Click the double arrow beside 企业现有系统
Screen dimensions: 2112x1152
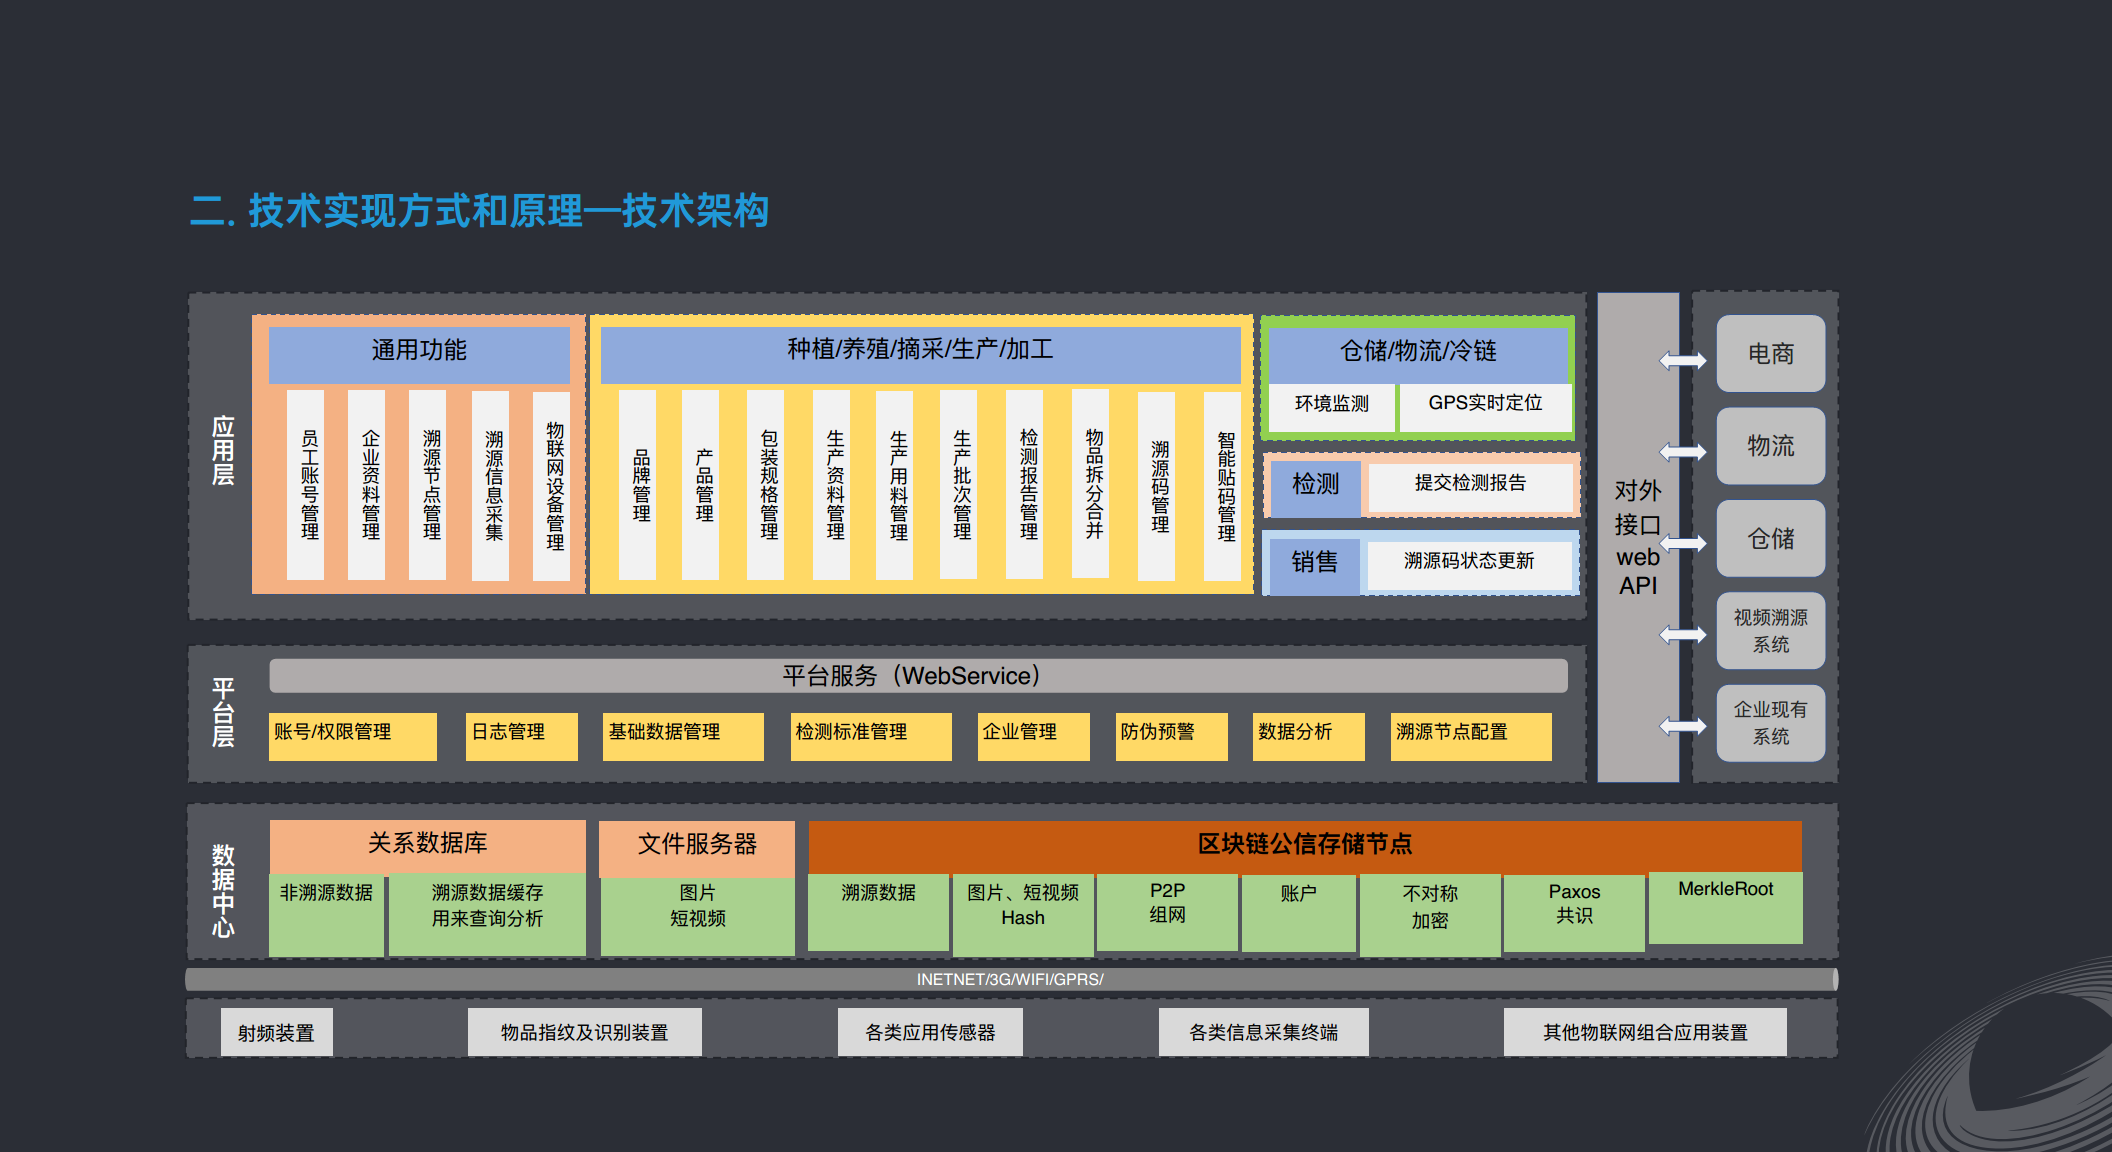pyautogui.click(x=1683, y=726)
